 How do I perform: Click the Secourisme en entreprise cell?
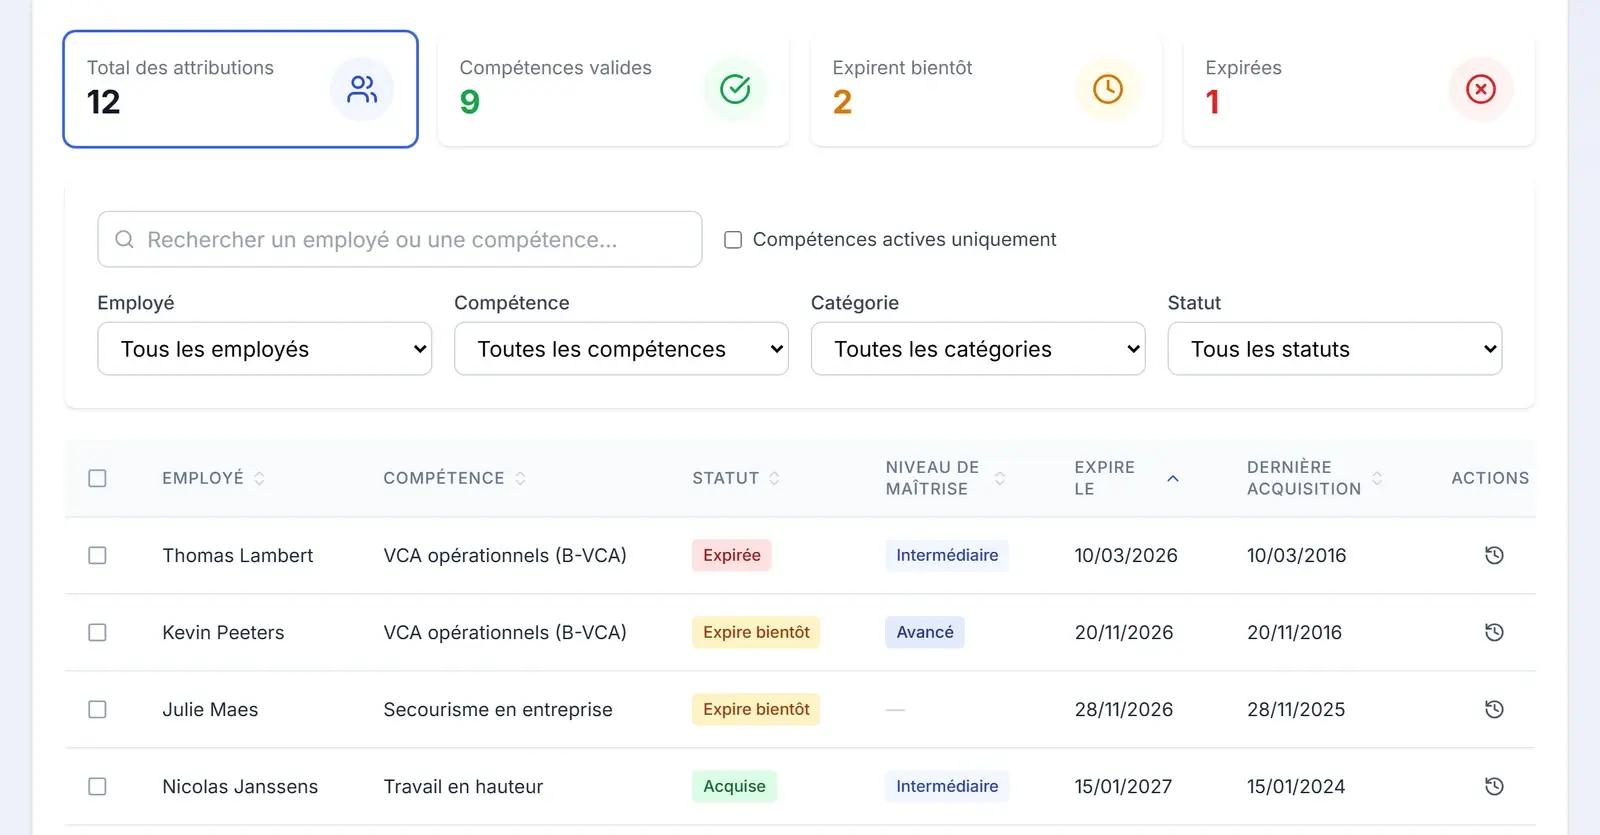click(498, 709)
